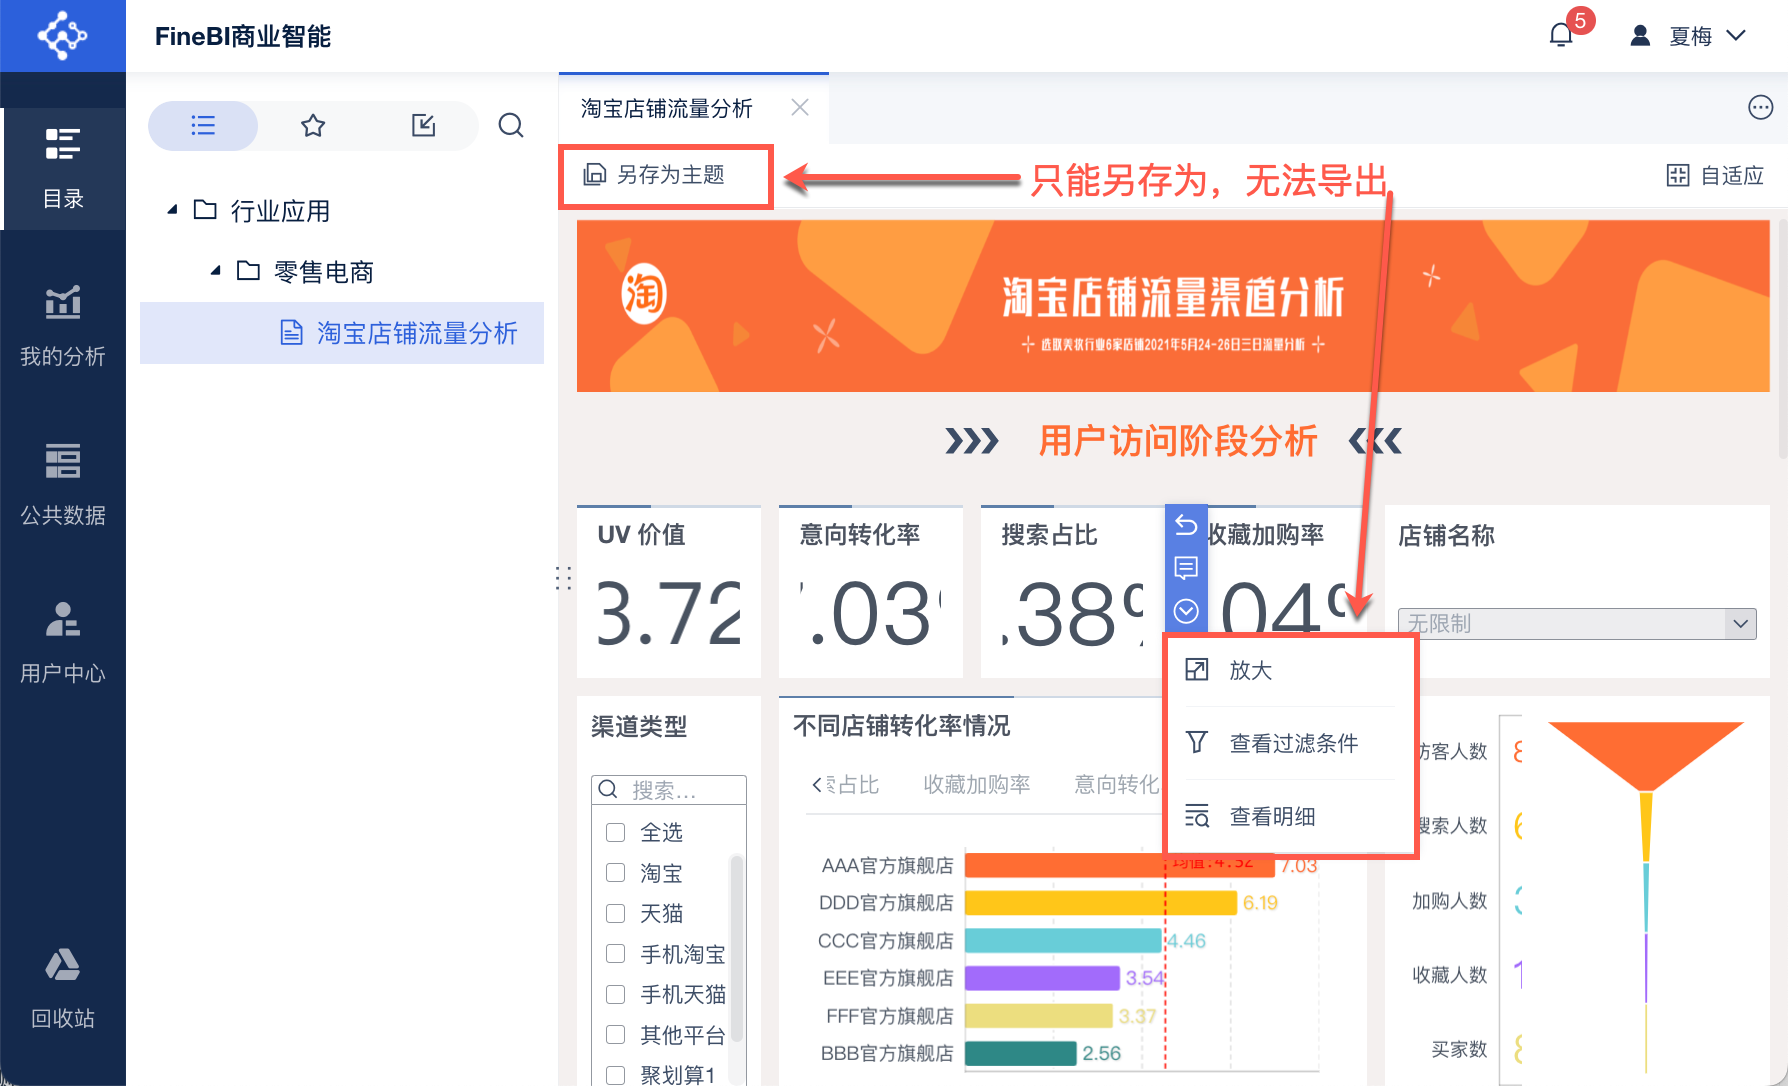Tick the 天猫 channel checkbox
The image size is (1788, 1086).
coord(616,913)
